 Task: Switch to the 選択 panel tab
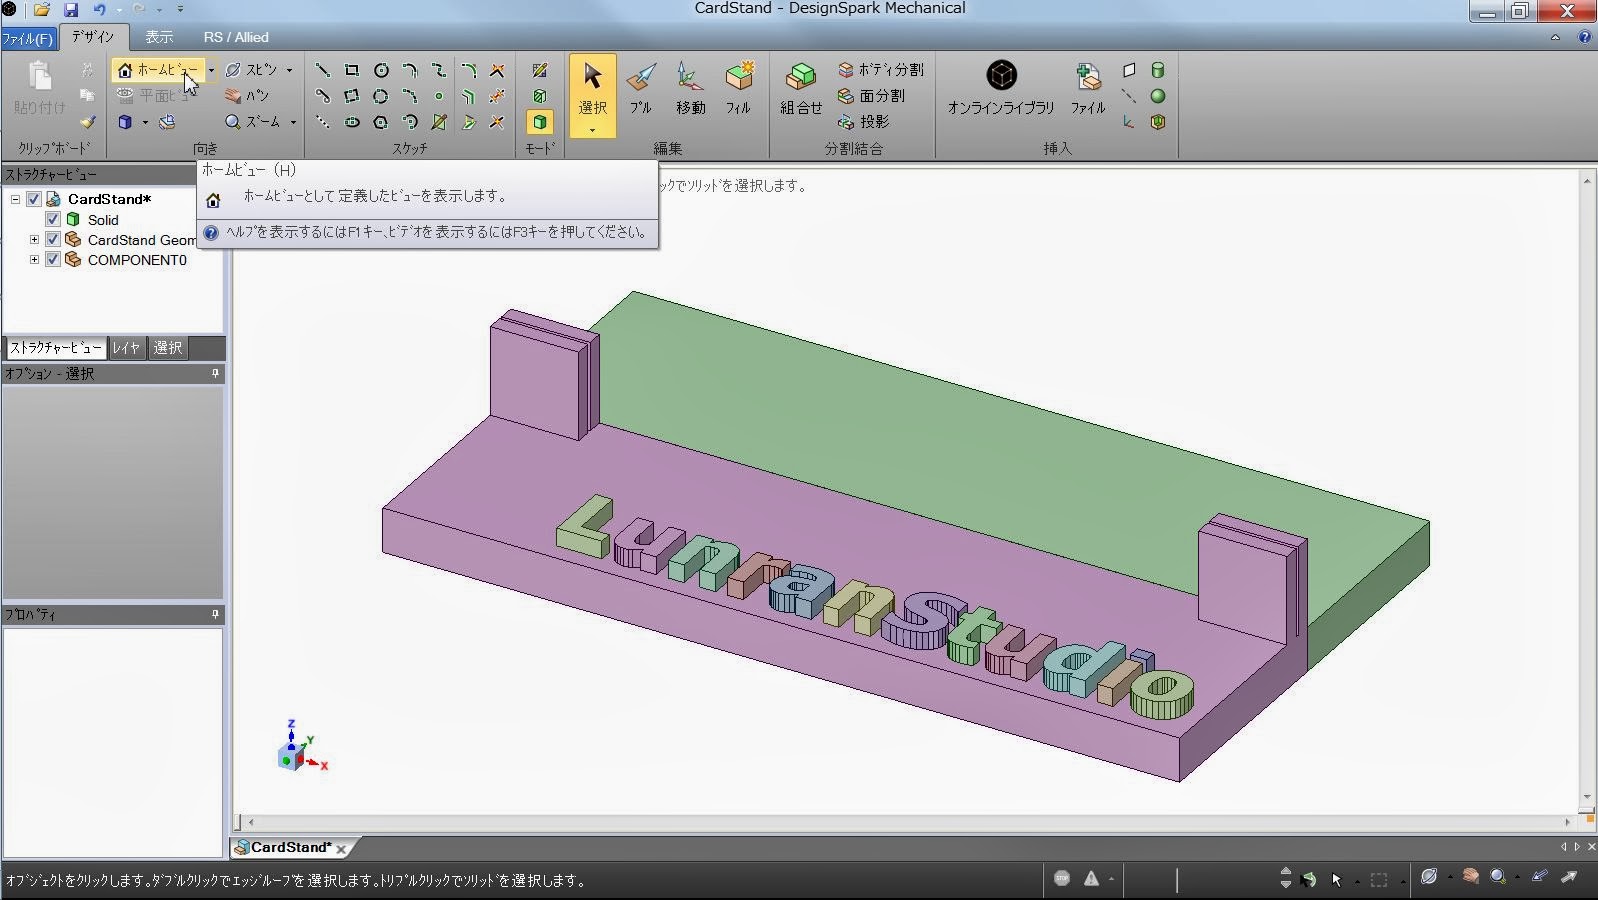coord(167,347)
